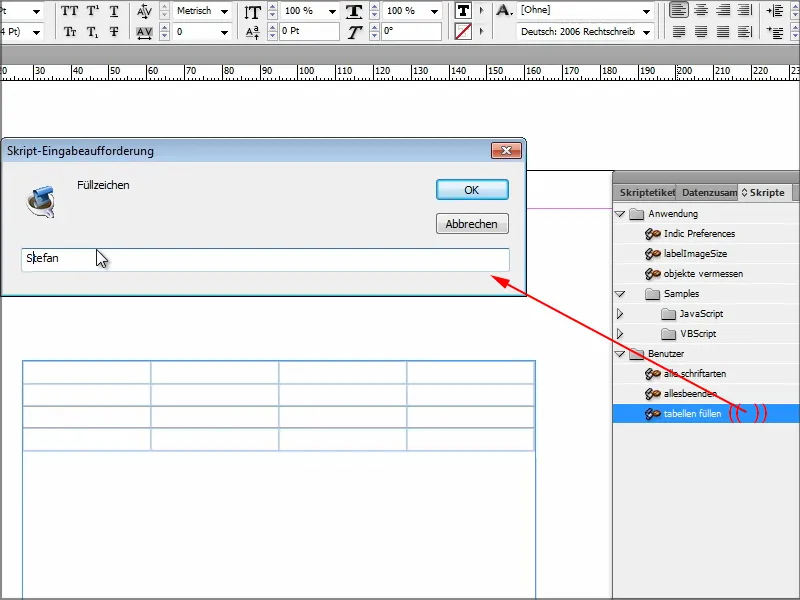Open the [Ohne] character style dropdown
Screen dimensions: 800x600
pyautogui.click(x=646, y=11)
